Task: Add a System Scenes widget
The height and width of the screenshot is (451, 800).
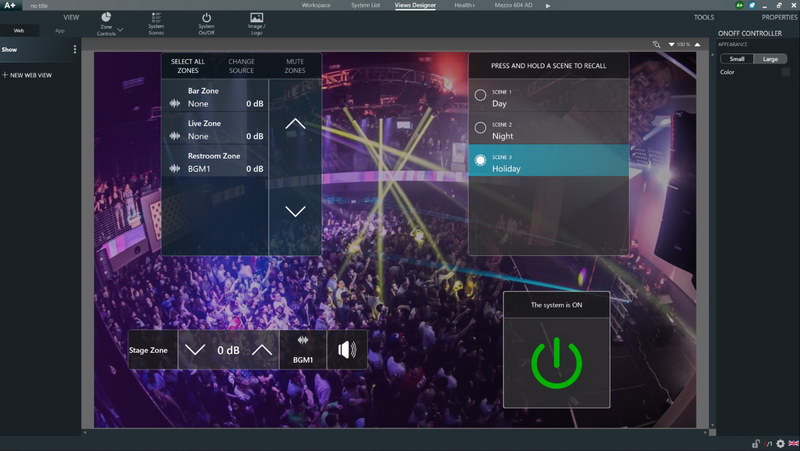Action: pos(156,24)
